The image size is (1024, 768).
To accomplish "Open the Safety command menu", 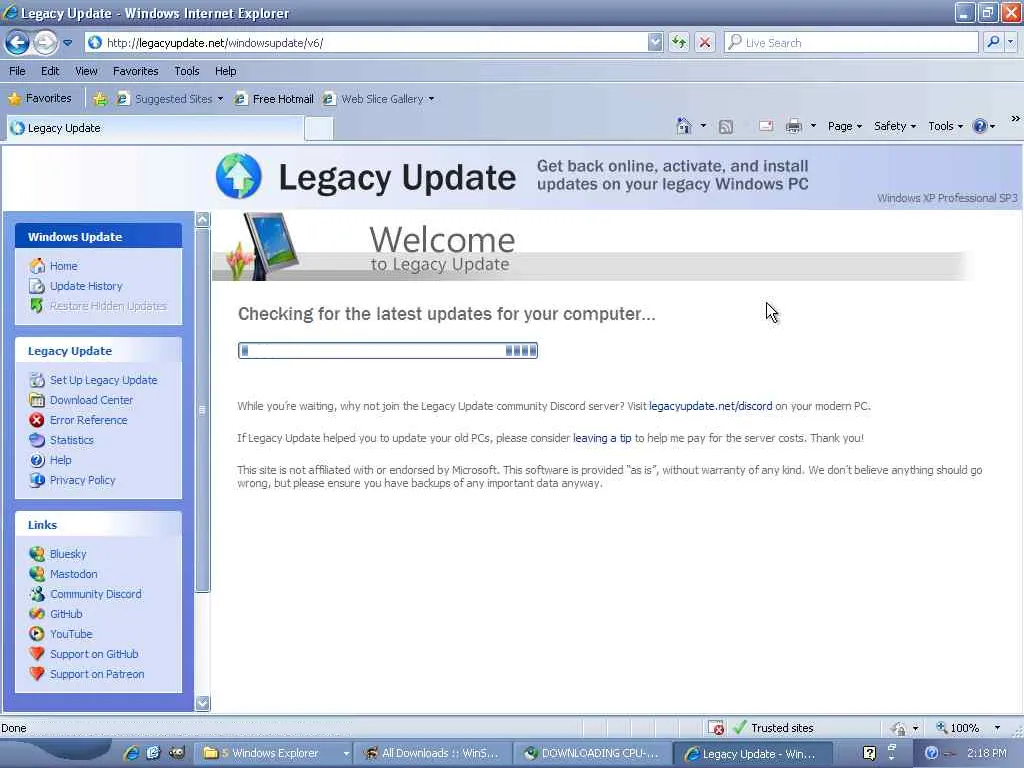I will pyautogui.click(x=895, y=126).
